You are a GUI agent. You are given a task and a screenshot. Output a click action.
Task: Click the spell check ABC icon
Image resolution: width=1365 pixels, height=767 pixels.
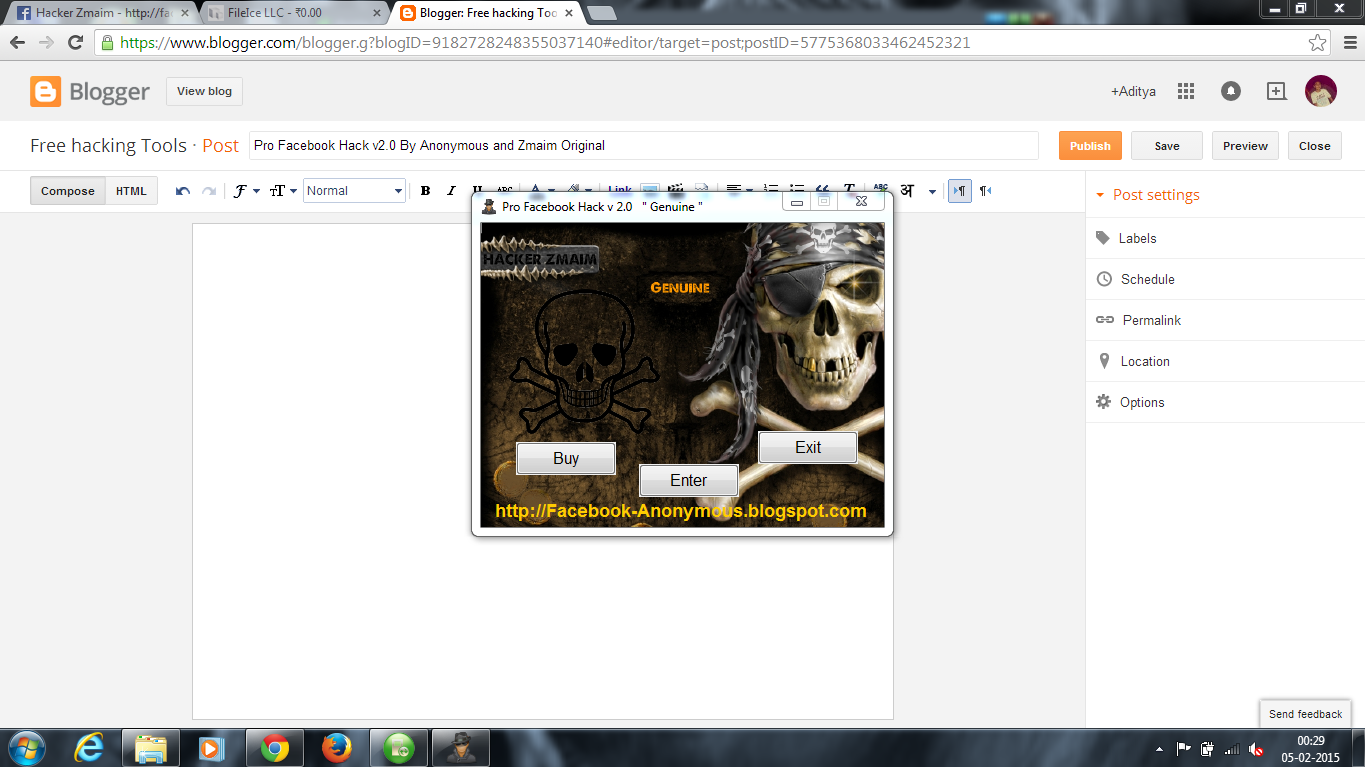pyautogui.click(x=880, y=189)
